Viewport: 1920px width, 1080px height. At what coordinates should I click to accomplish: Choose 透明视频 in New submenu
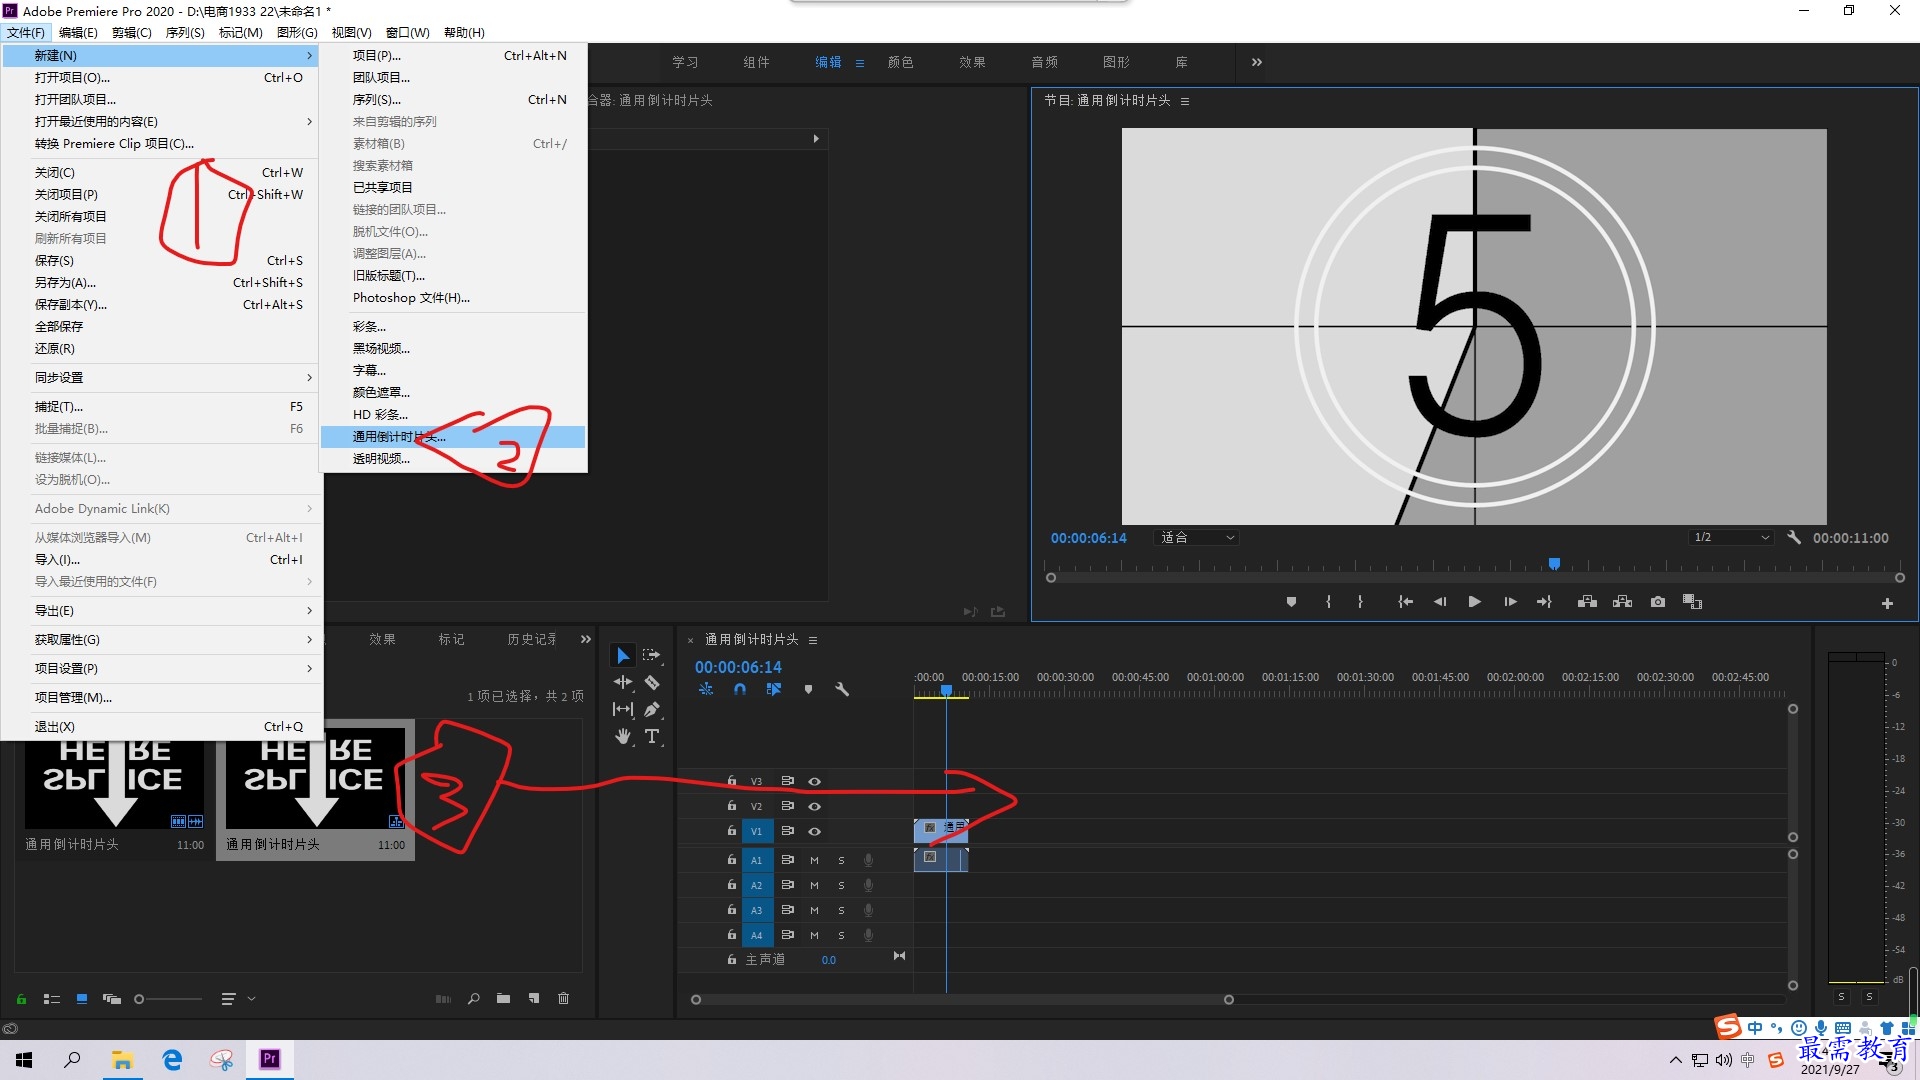click(453, 458)
